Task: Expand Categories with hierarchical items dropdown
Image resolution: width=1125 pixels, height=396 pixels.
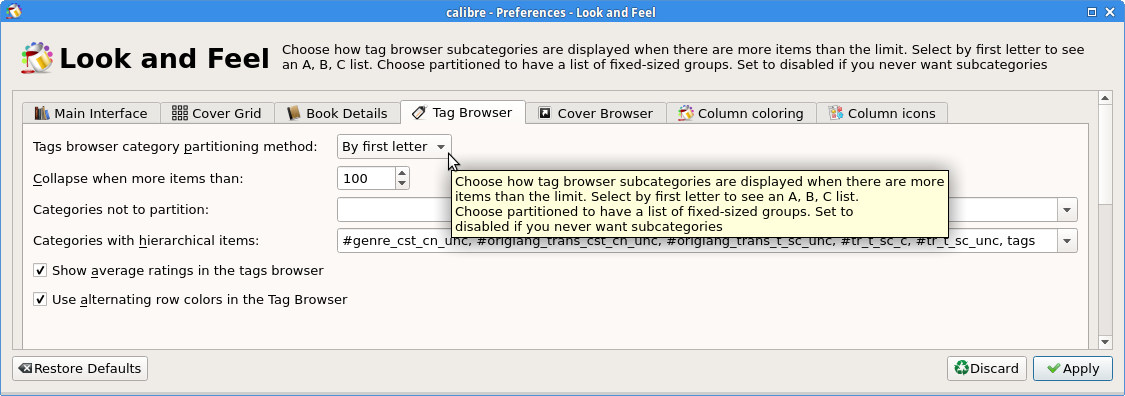Action: point(1067,240)
